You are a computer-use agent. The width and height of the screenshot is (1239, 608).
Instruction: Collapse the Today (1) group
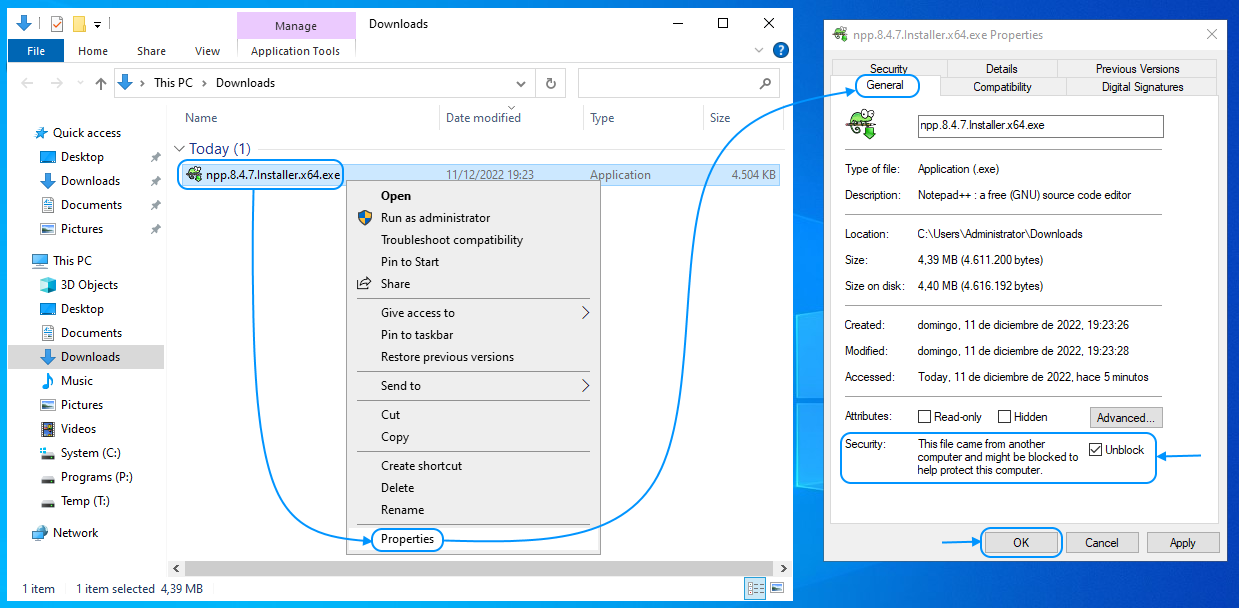tap(180, 149)
